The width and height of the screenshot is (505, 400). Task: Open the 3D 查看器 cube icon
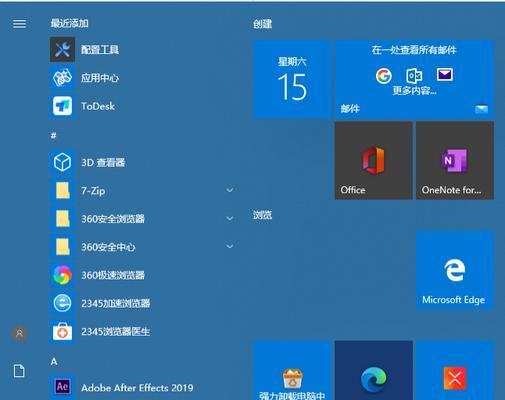pyautogui.click(x=62, y=162)
